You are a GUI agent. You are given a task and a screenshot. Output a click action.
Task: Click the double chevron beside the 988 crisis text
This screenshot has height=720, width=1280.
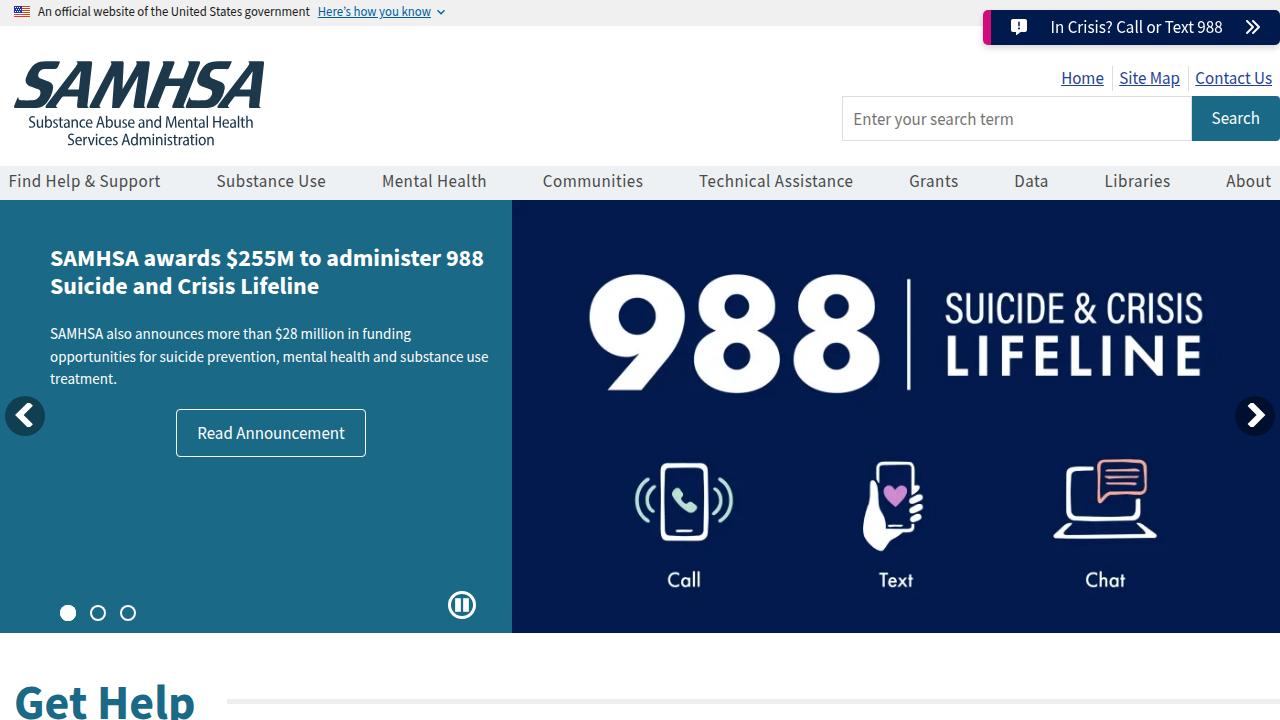(x=1253, y=27)
